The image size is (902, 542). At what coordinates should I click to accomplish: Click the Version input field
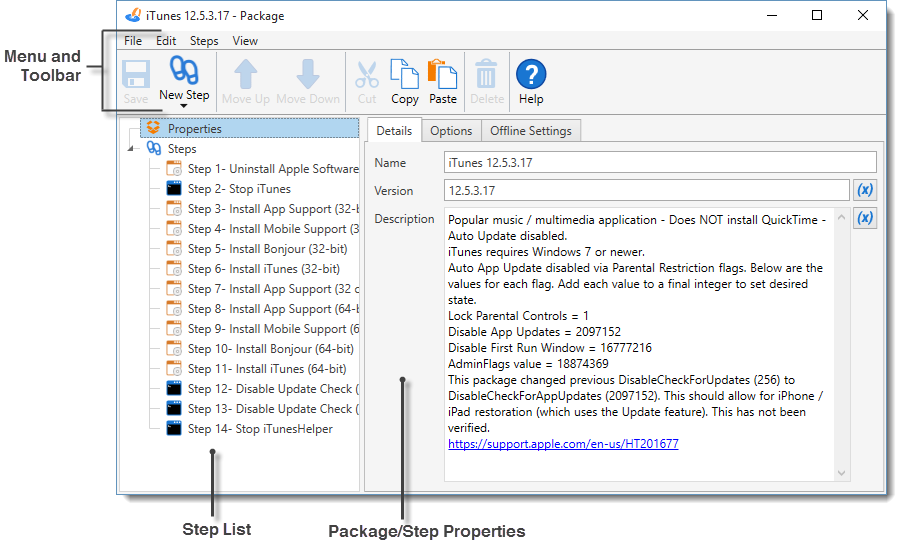tap(647, 190)
